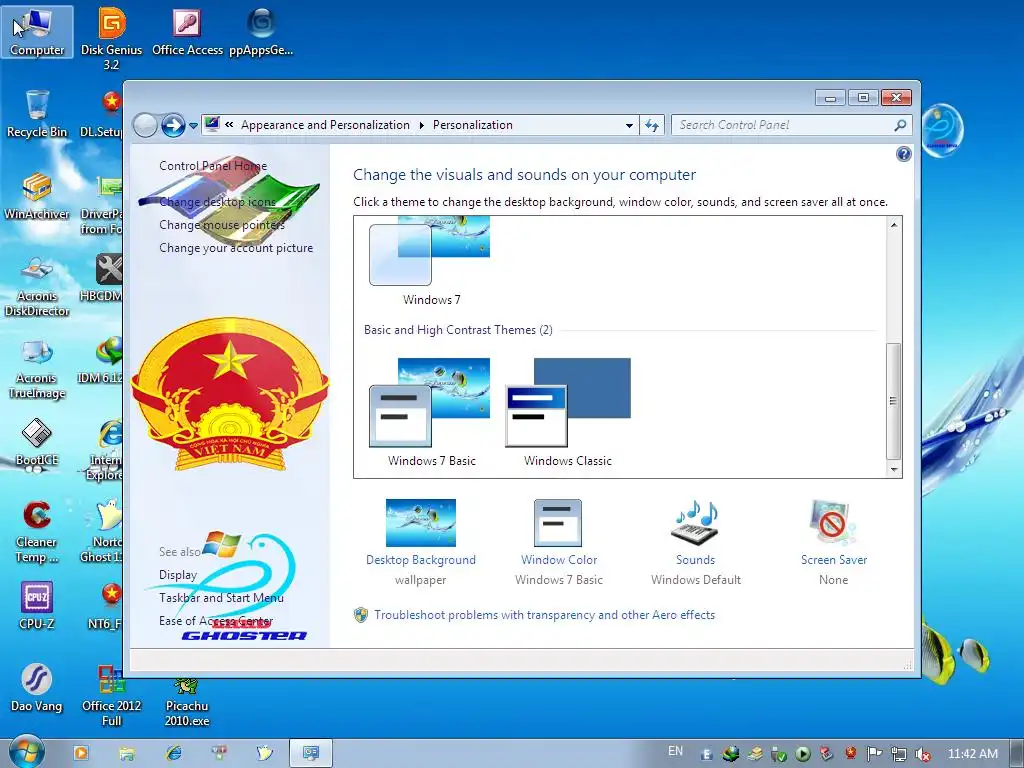This screenshot has width=1024, height=768.
Task: Expand the Appearance and Personalization breadcrumb arrow
Action: click(x=421, y=125)
